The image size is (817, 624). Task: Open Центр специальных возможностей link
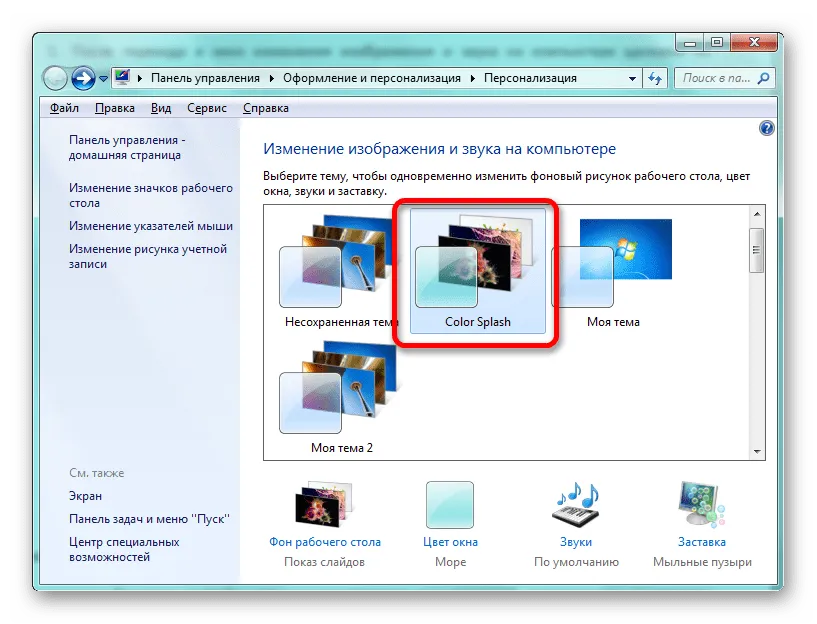[x=123, y=550]
